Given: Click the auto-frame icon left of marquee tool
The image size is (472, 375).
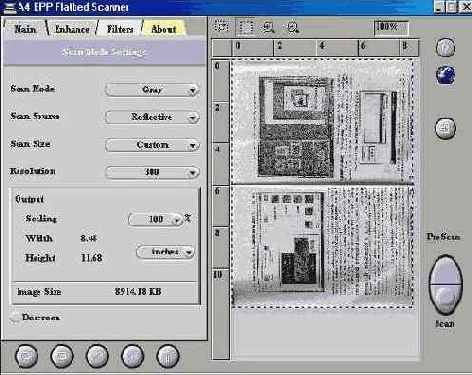Looking at the screenshot, I should [x=222, y=27].
